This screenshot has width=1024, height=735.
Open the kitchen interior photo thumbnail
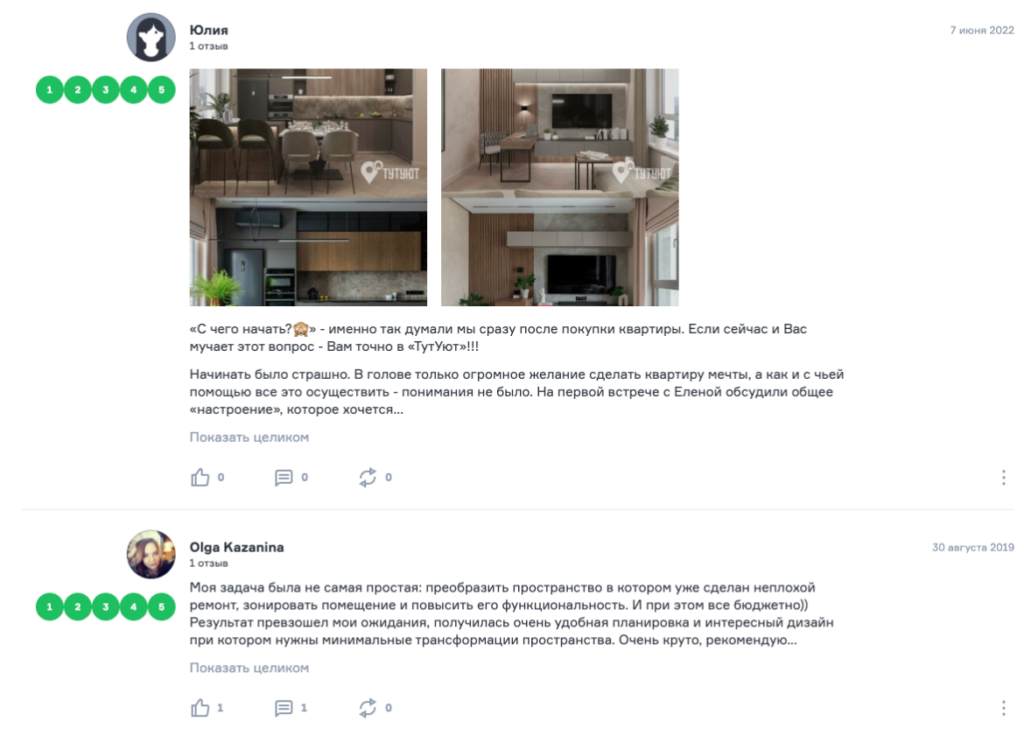[x=308, y=188]
